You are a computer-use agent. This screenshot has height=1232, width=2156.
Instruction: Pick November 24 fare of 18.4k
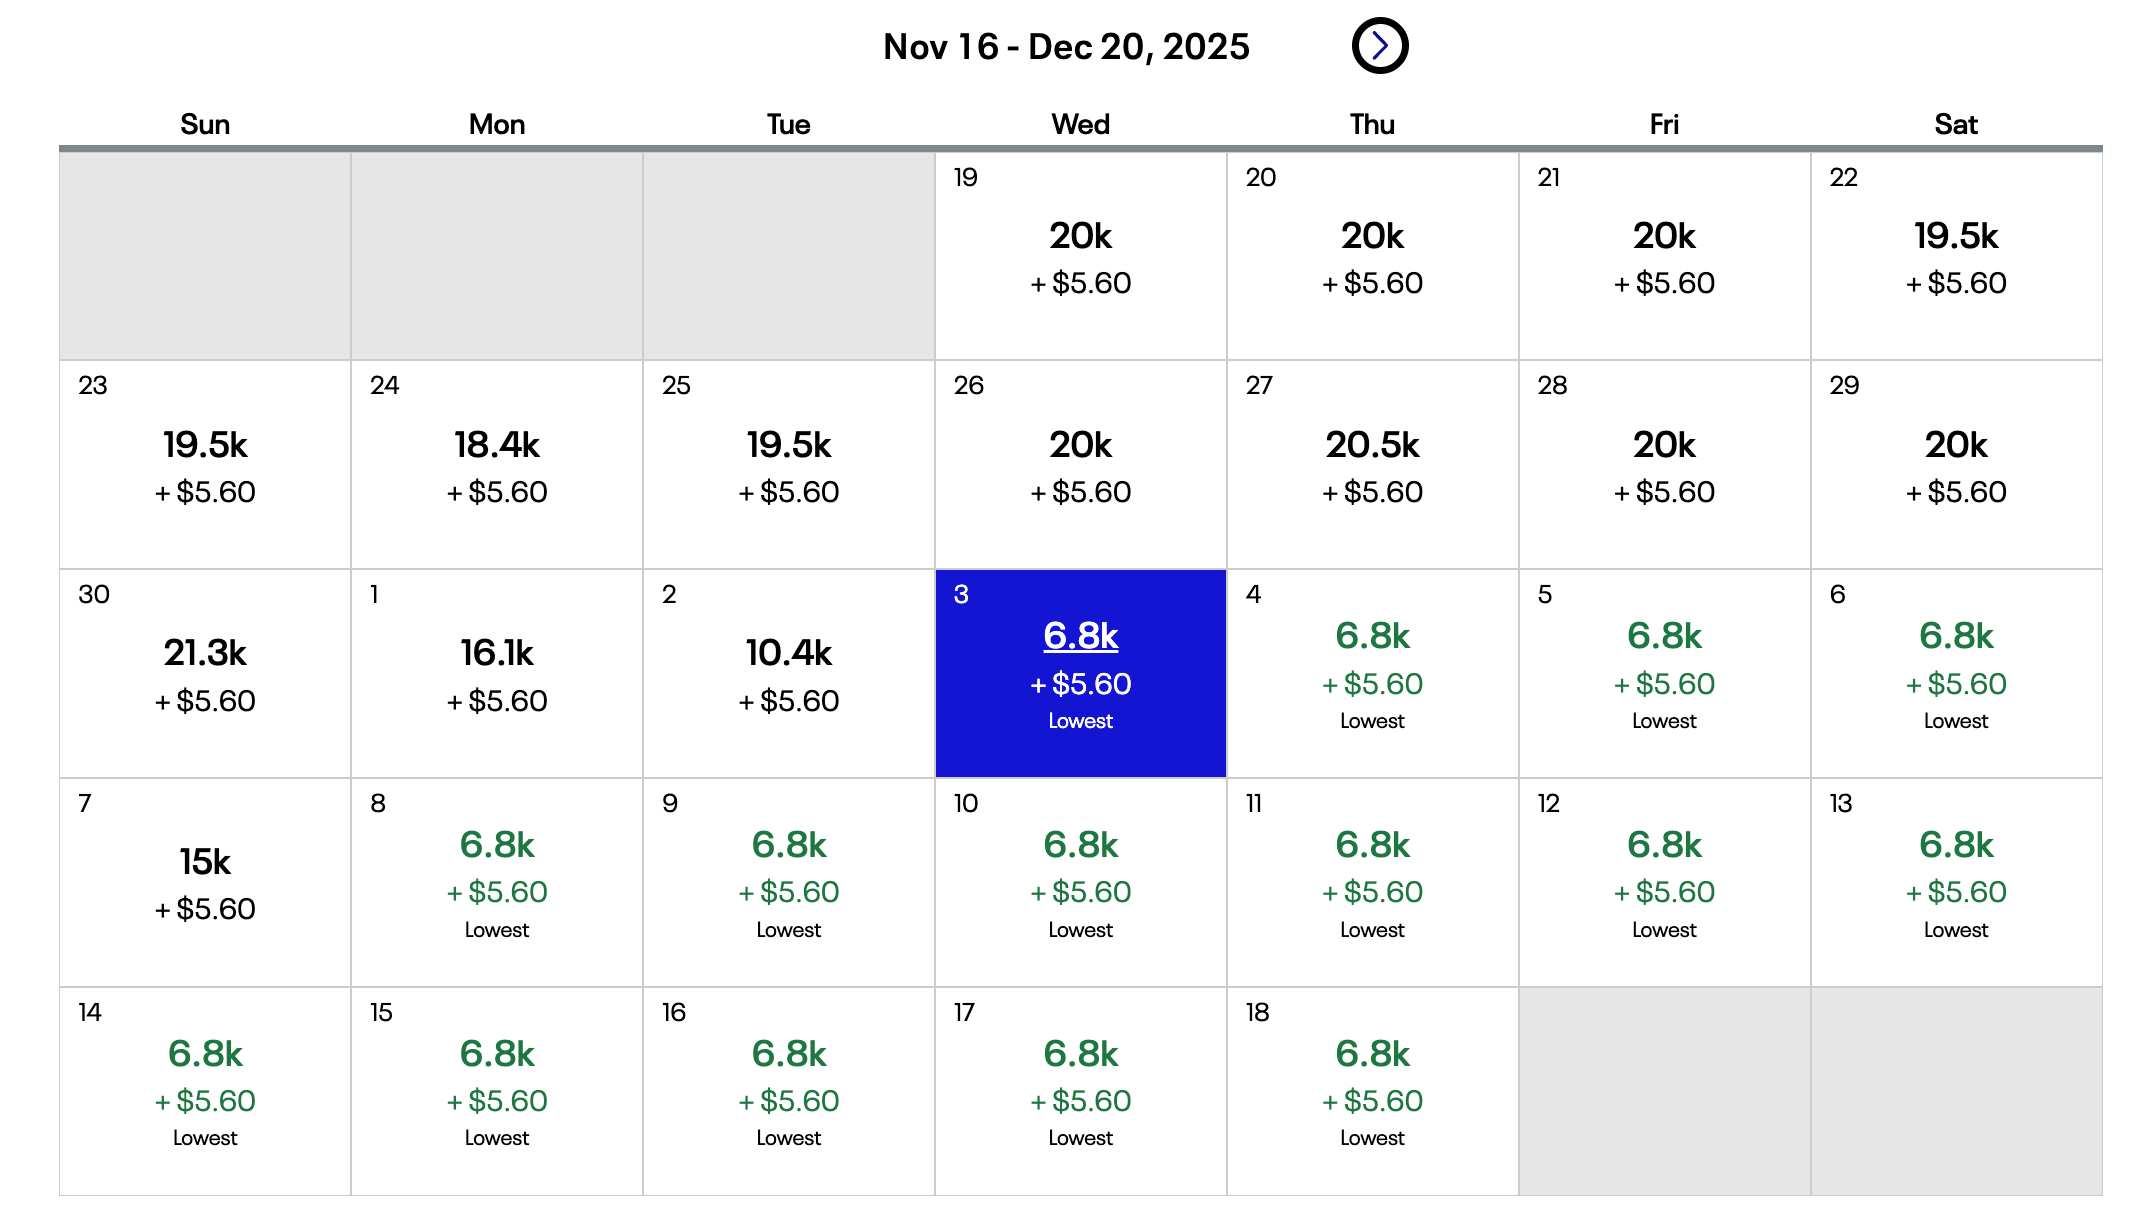[497, 465]
